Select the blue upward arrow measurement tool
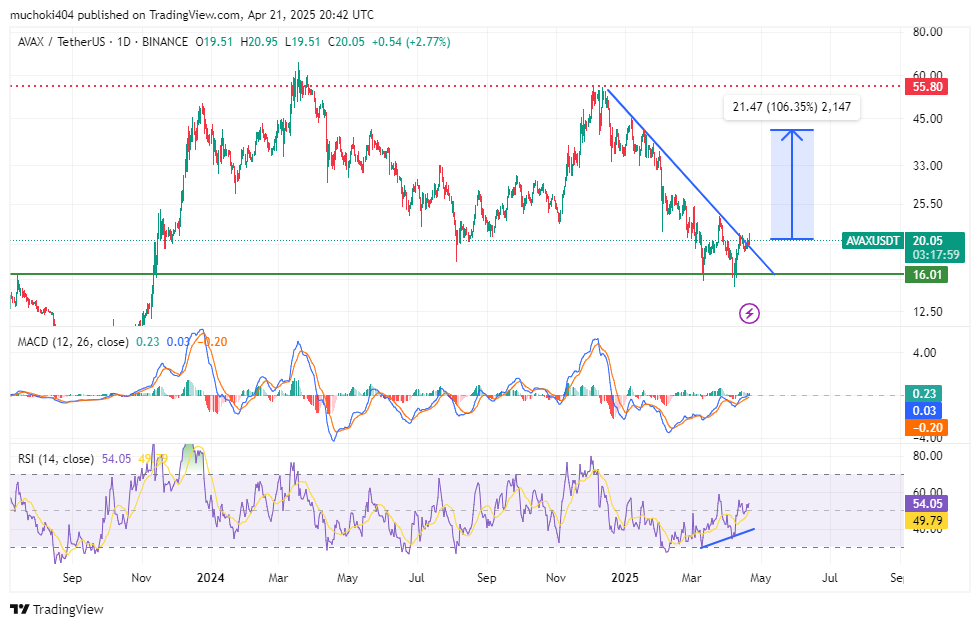Screen dimensions: 980x627 792,184
